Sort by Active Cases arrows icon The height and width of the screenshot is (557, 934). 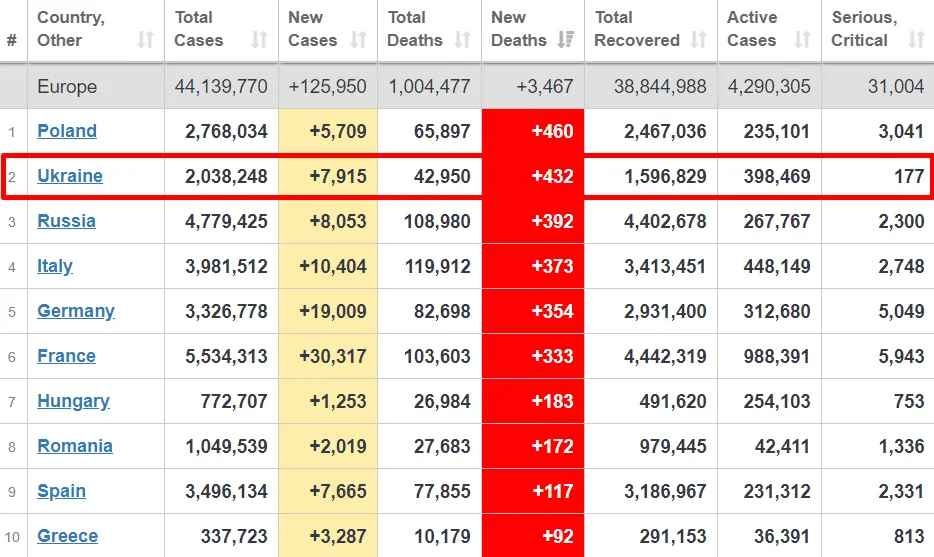[802, 40]
